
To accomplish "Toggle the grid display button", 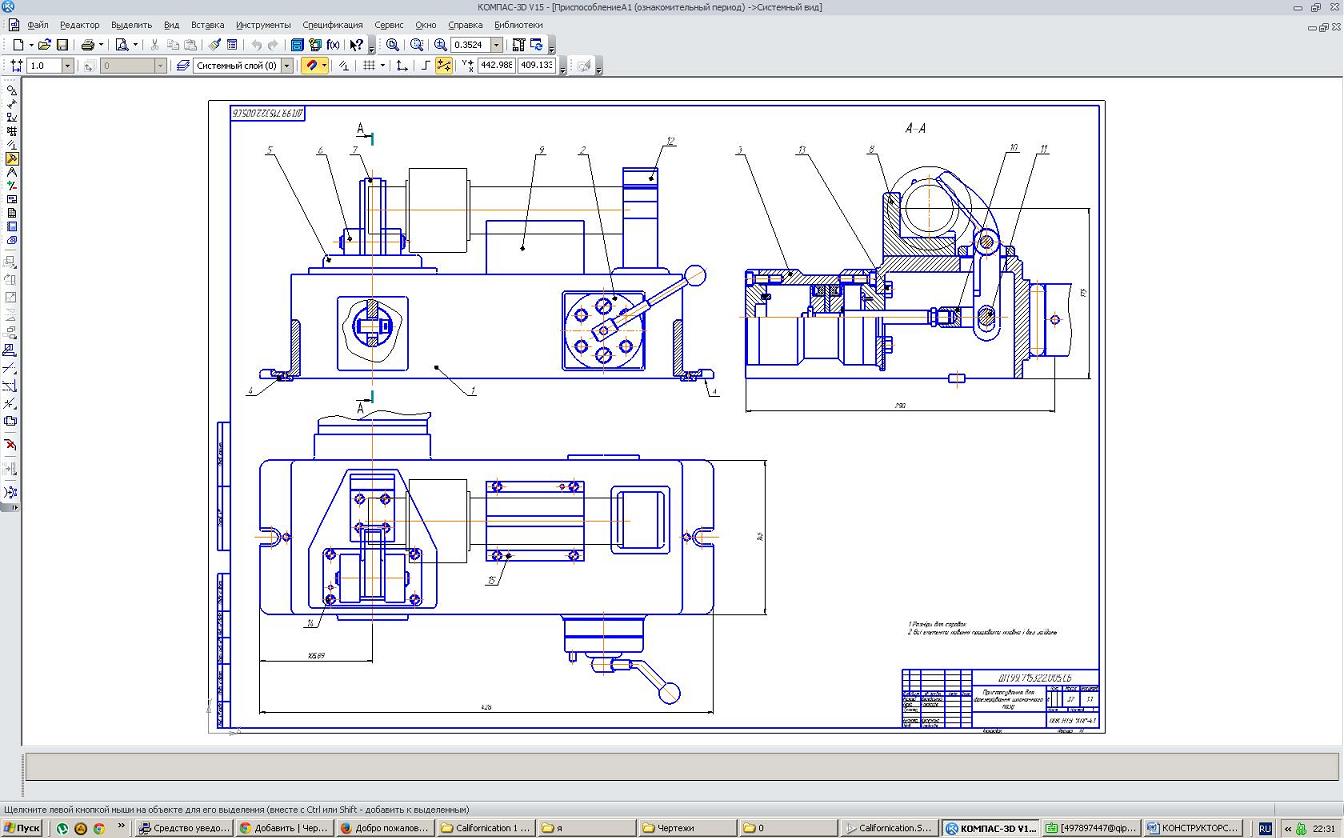I will click(x=369, y=65).
